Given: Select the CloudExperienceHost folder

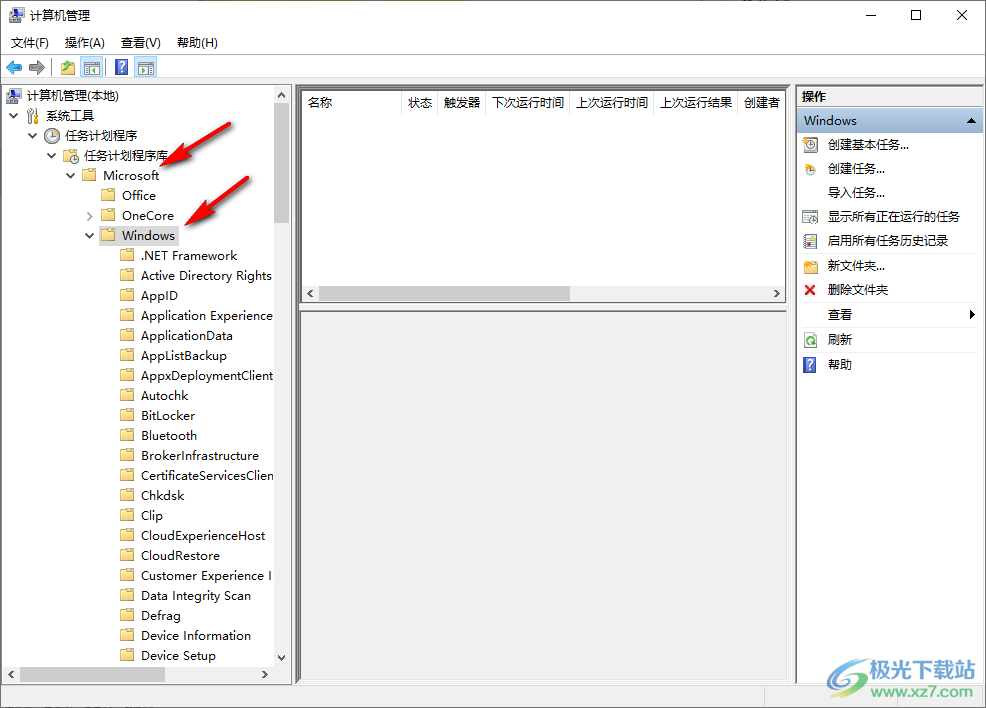Looking at the screenshot, I should [203, 536].
